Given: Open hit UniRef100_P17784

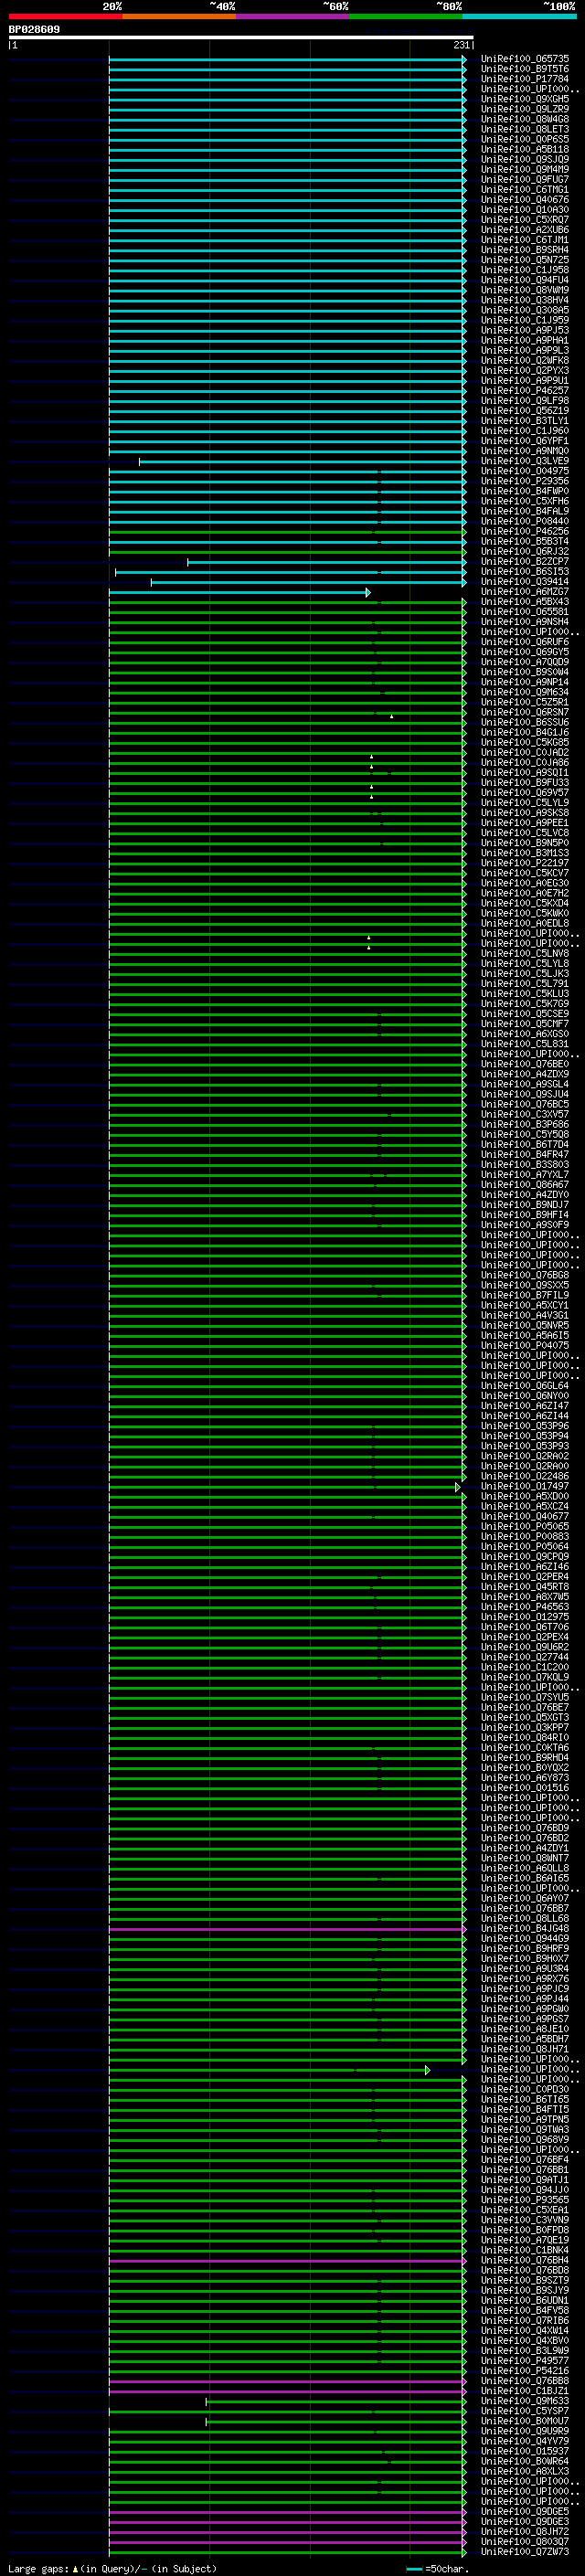Looking at the screenshot, I should 525,79.
